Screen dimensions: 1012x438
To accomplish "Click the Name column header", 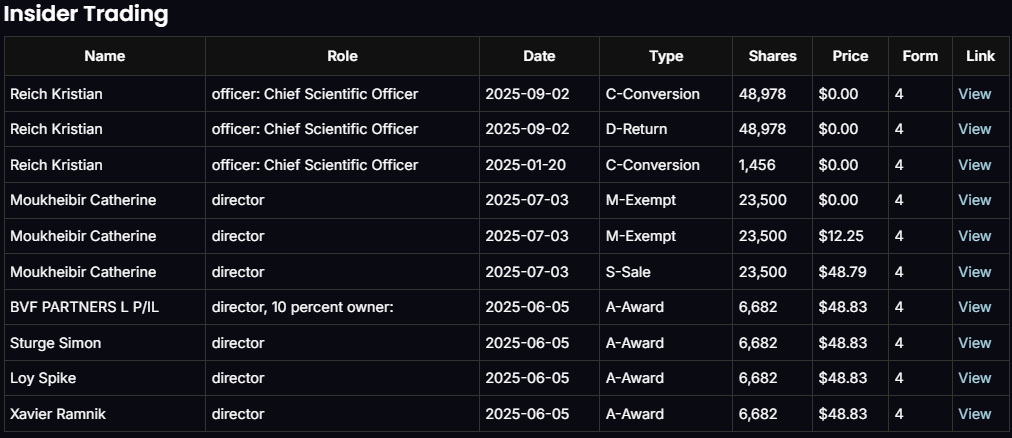I will pyautogui.click(x=105, y=56).
